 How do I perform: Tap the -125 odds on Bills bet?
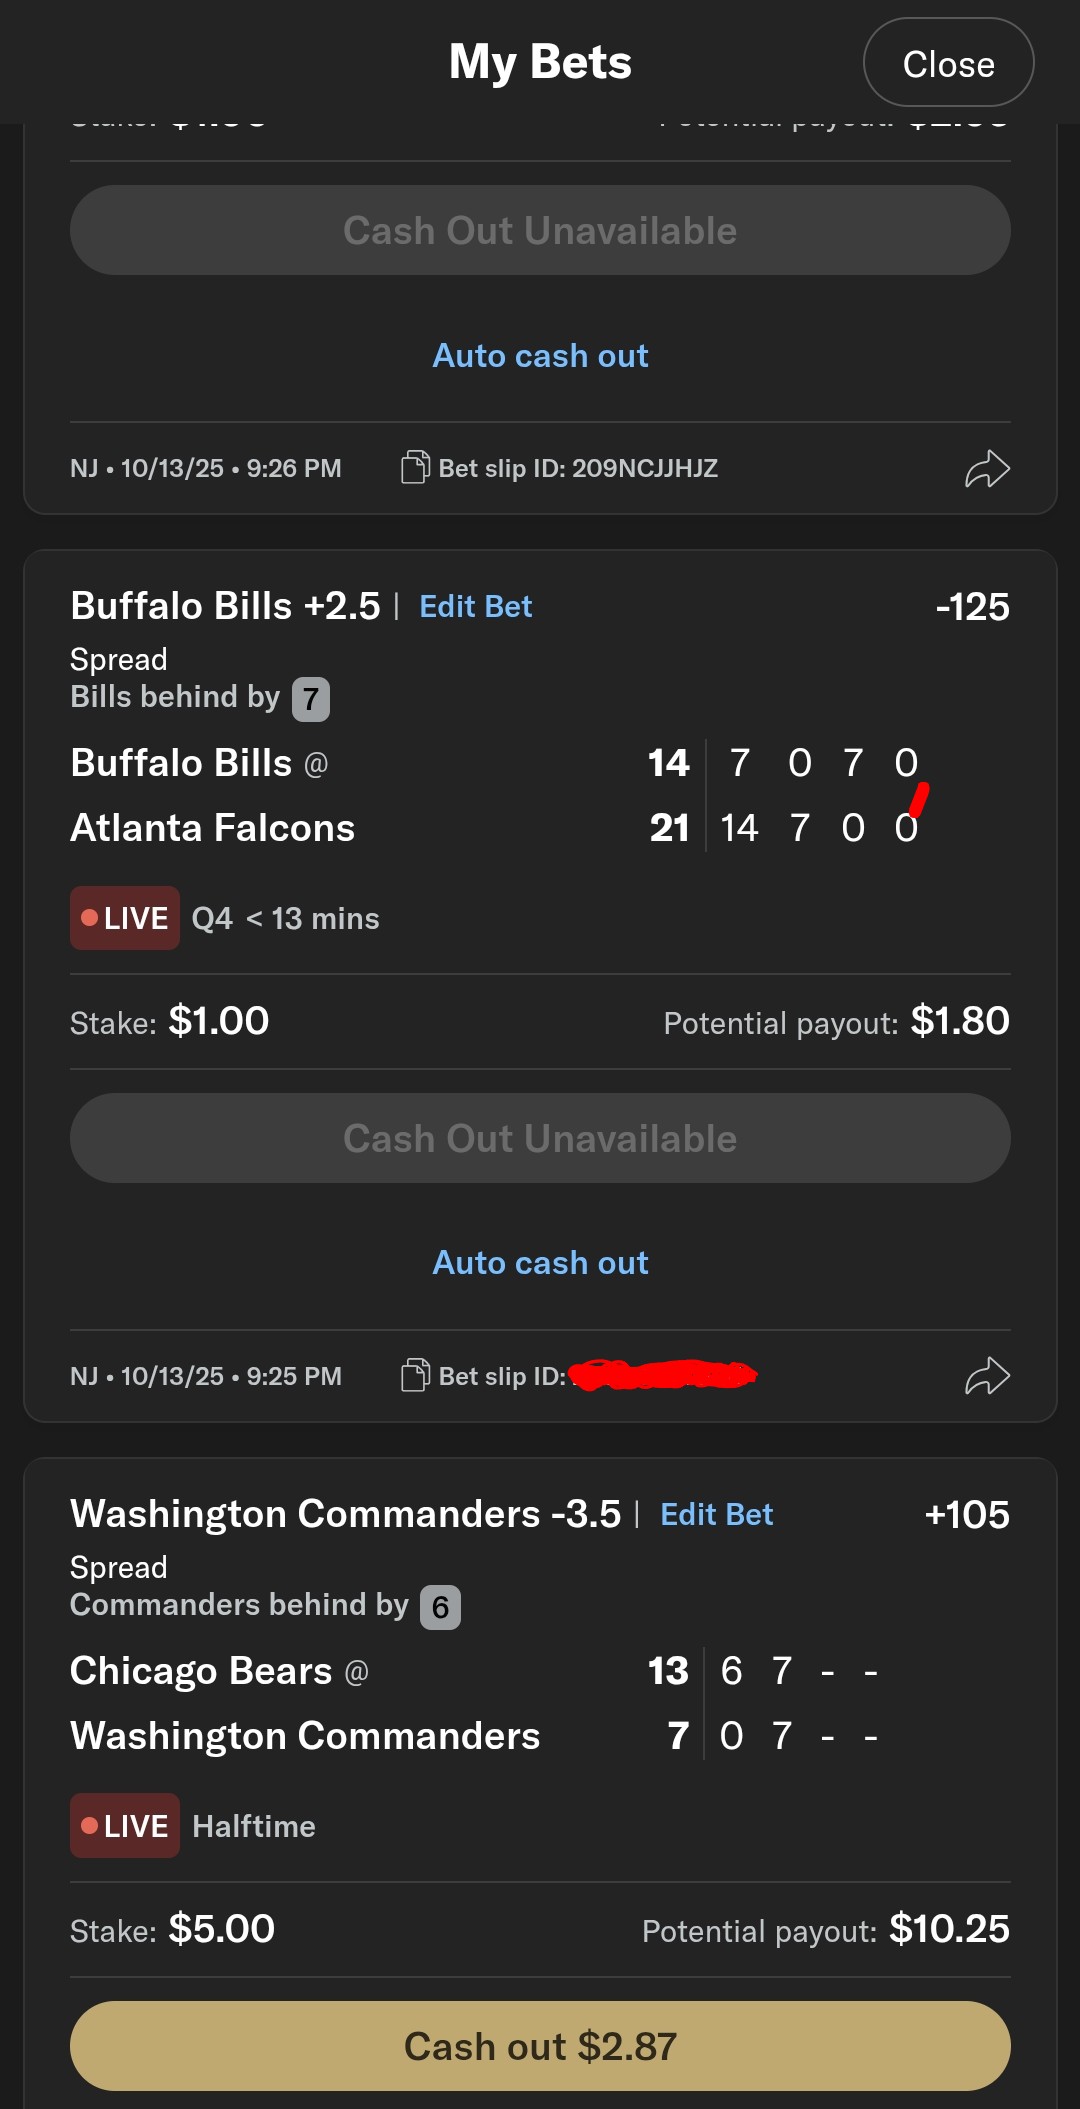[x=972, y=607]
